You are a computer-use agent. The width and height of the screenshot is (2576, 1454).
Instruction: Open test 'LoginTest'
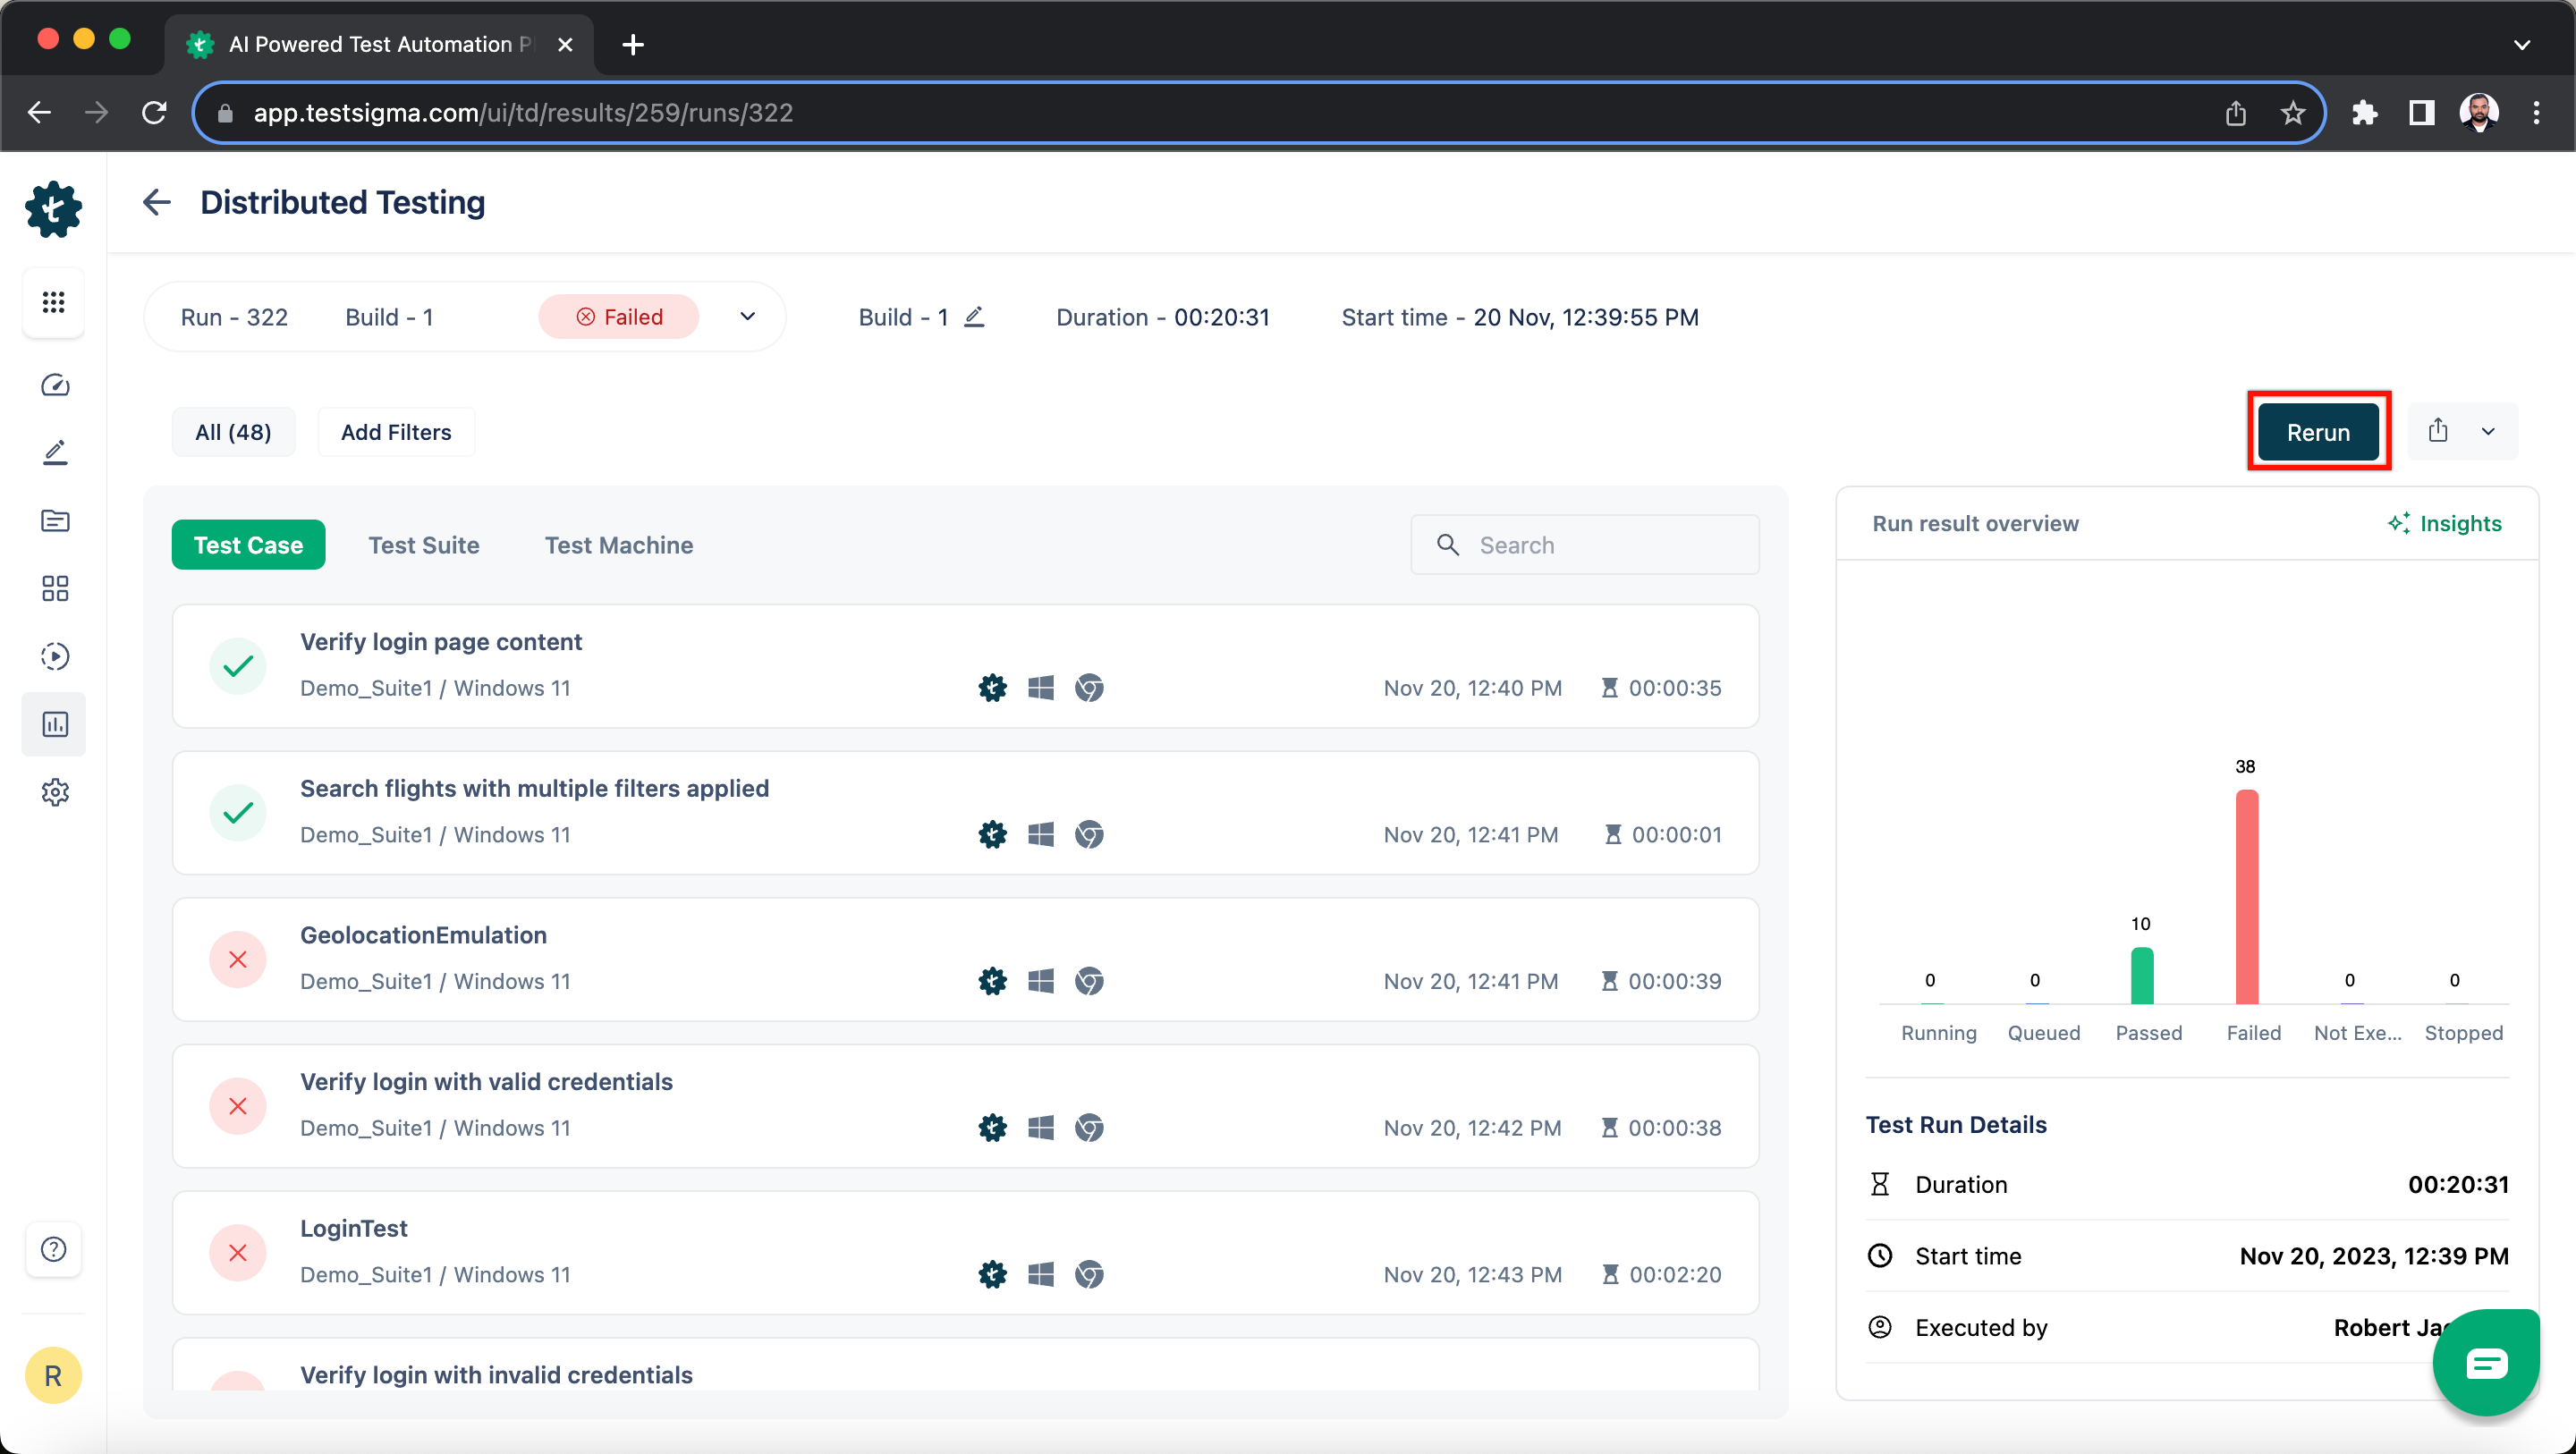(965, 1252)
